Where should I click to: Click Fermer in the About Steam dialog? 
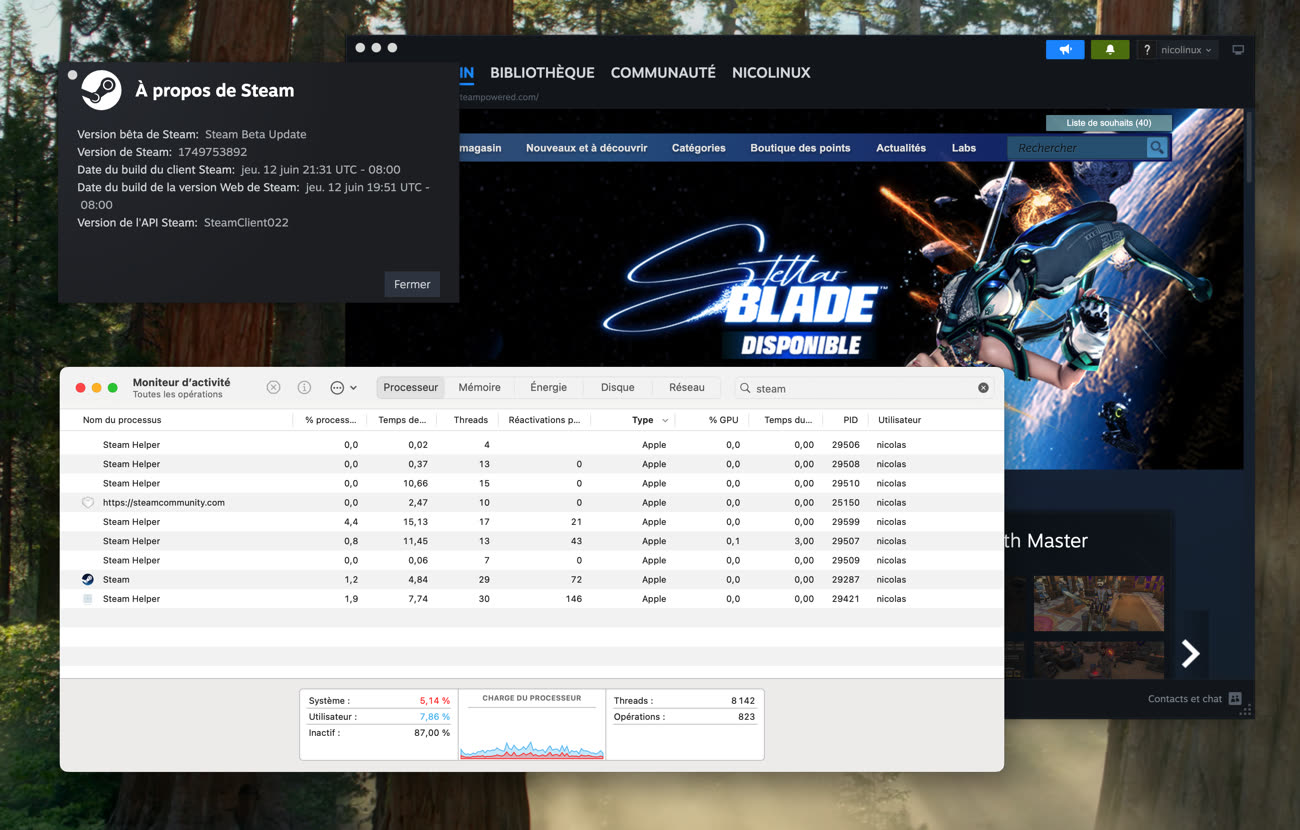pyautogui.click(x=412, y=284)
